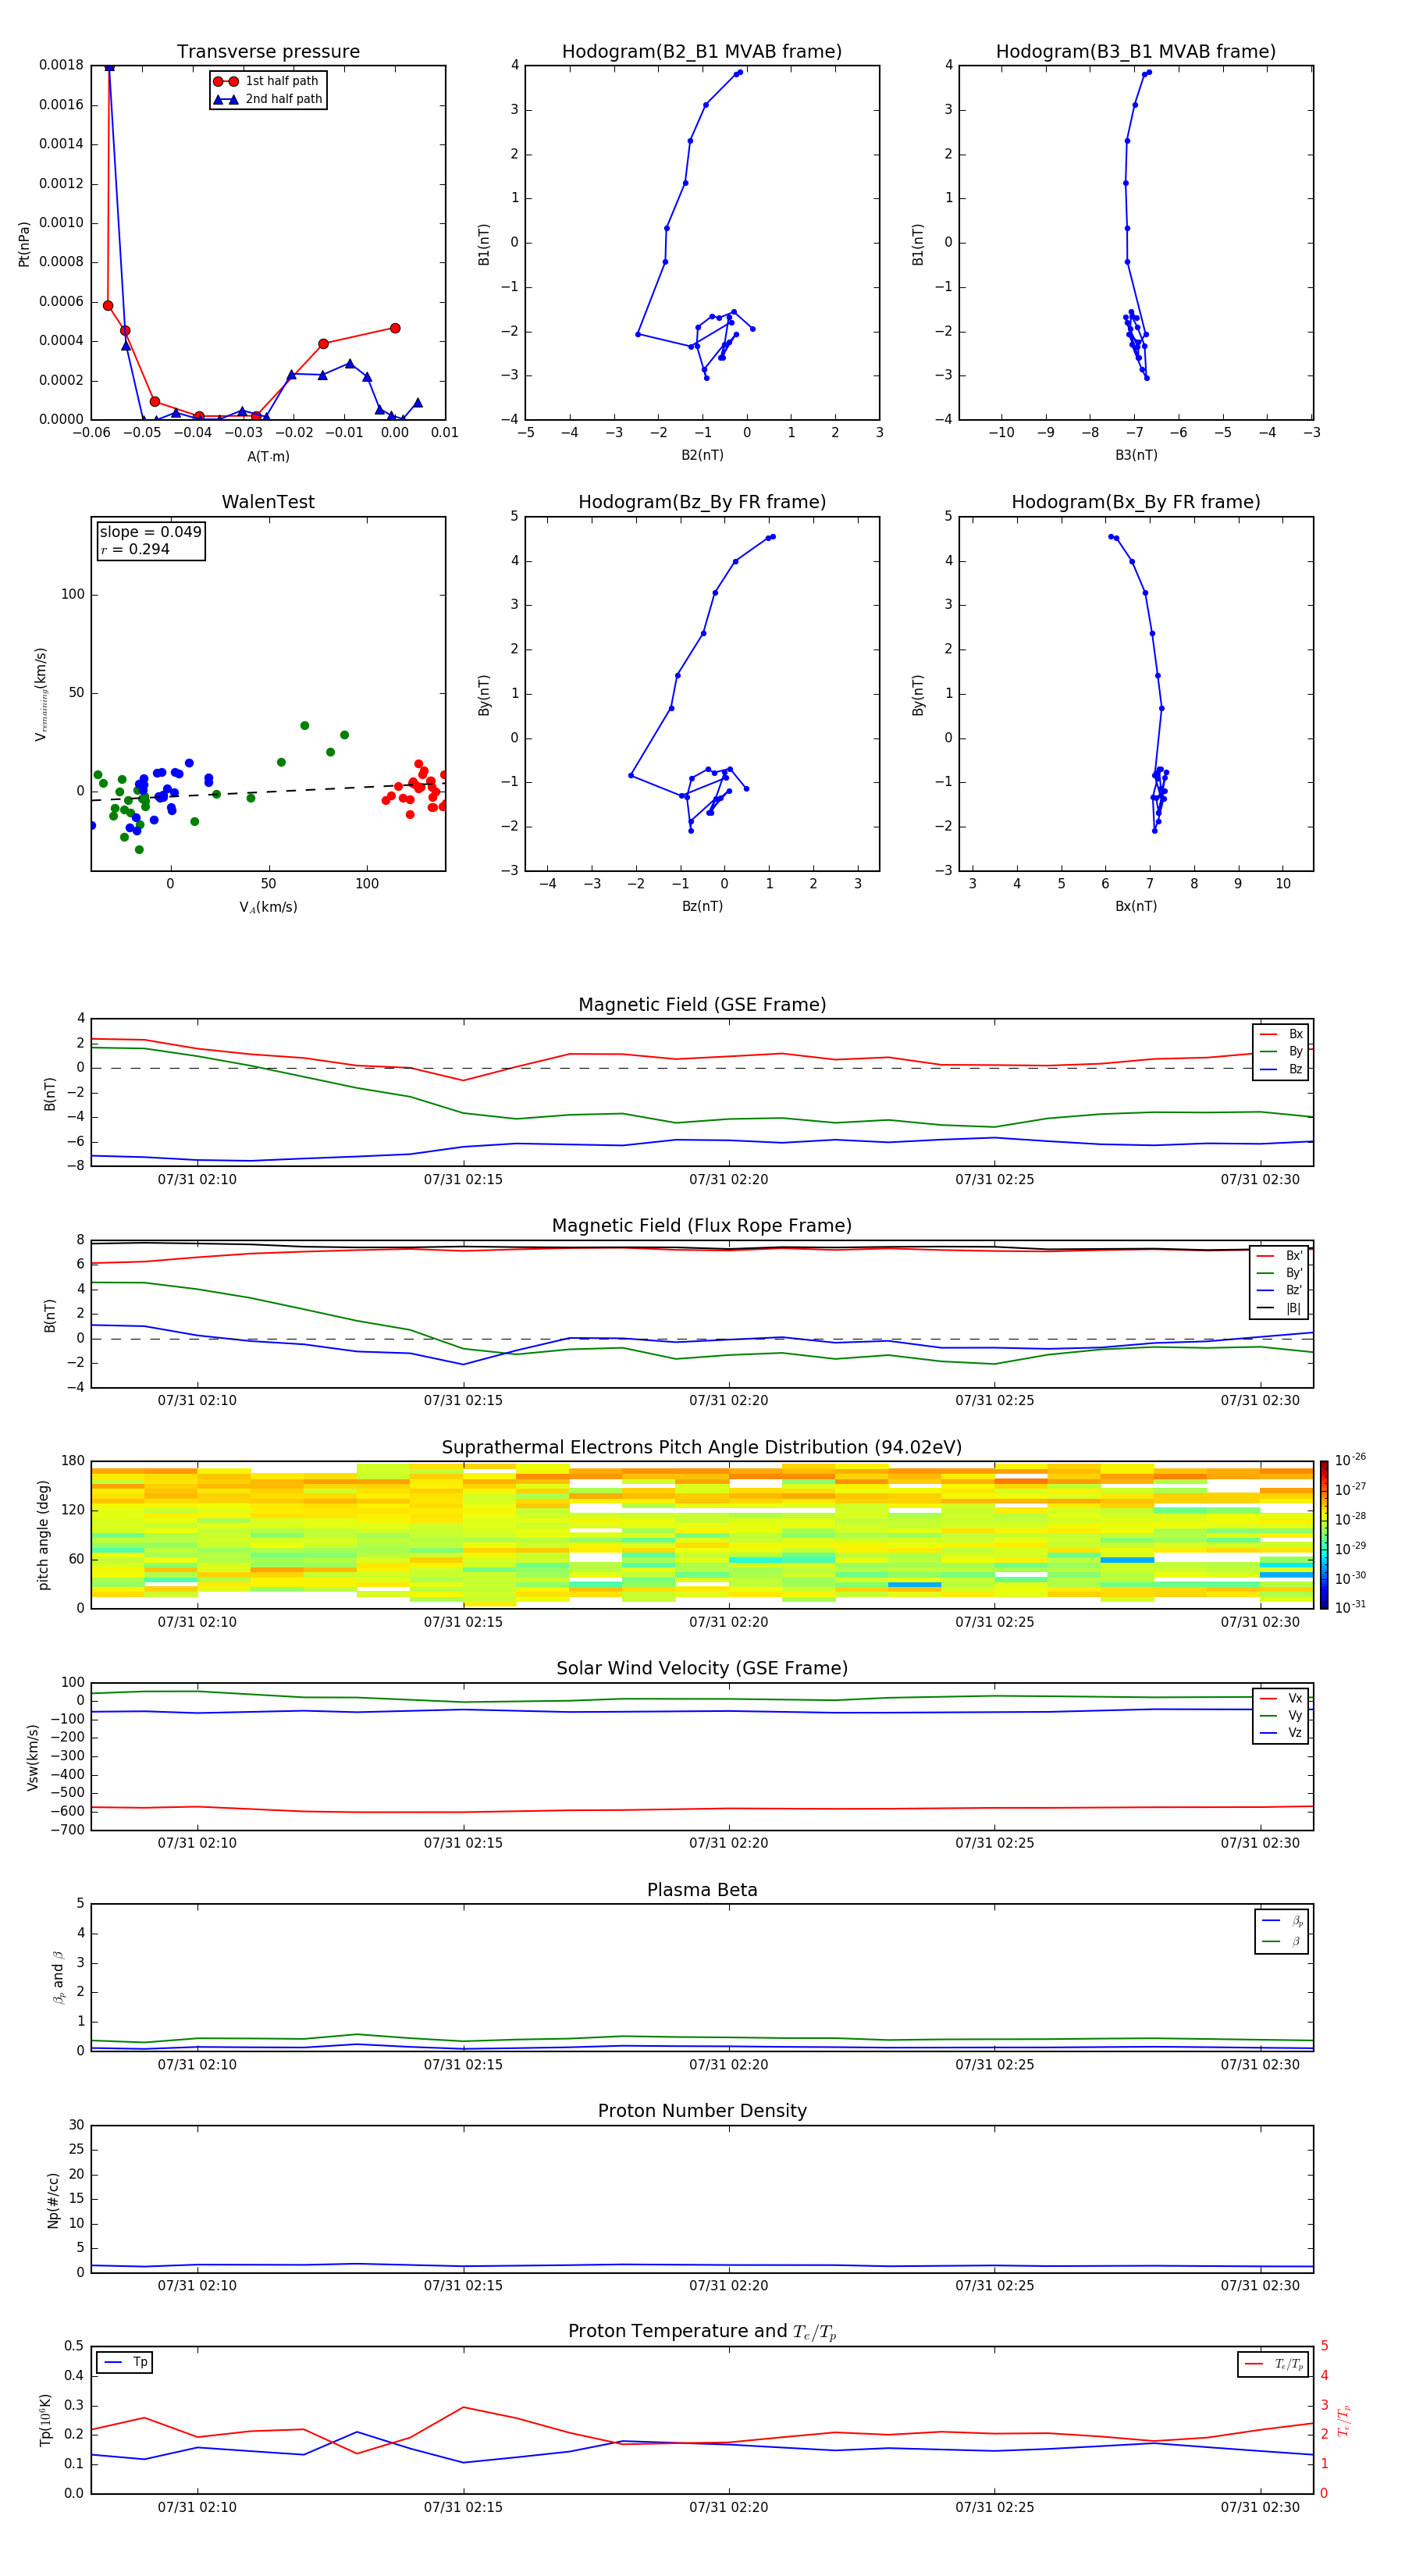Viewport: 1405px width, 2576px height.
Task: Click the 'A(T·m)' axis label
Action: 268,457
